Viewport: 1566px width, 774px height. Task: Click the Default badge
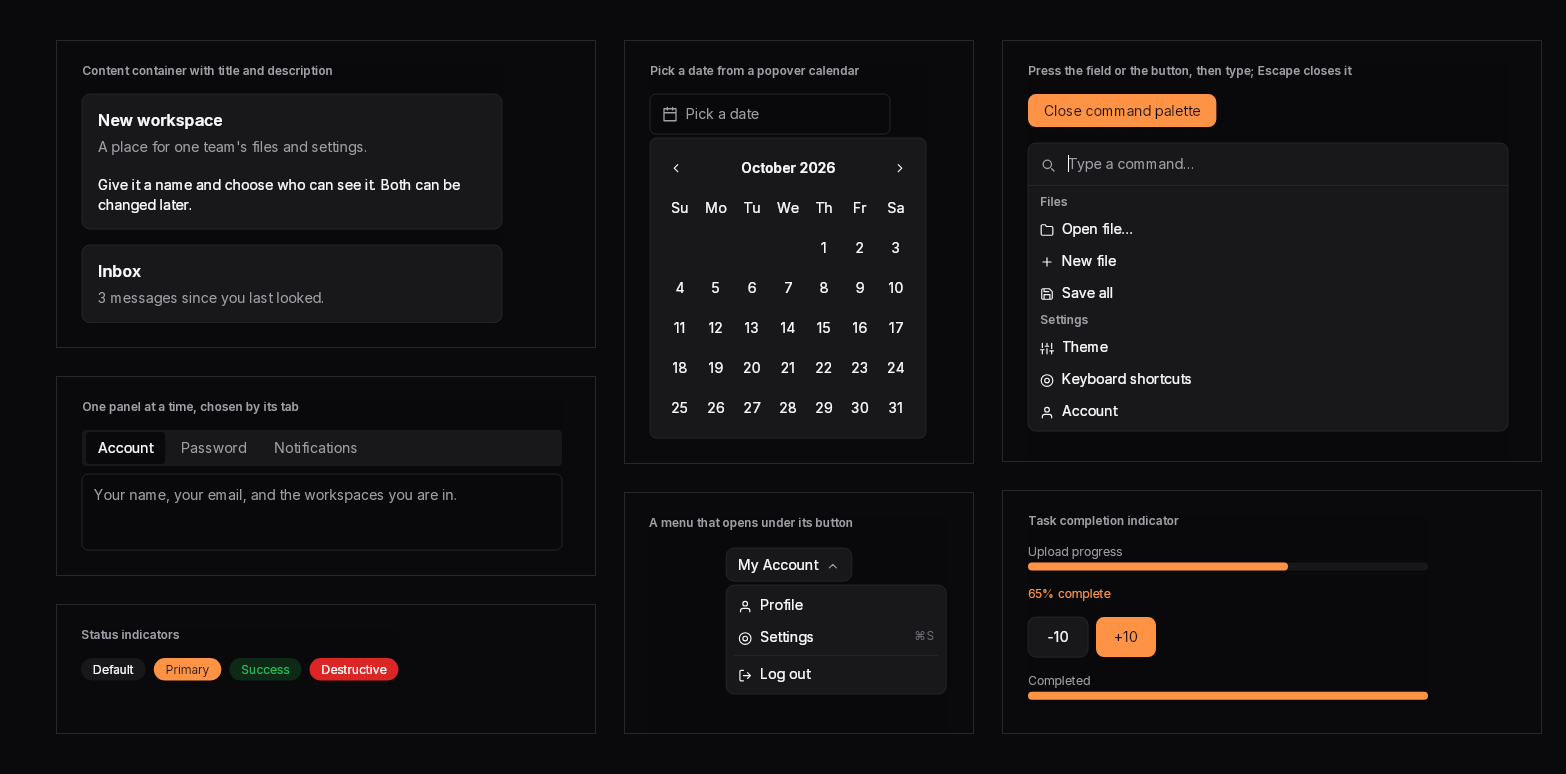[x=113, y=670]
